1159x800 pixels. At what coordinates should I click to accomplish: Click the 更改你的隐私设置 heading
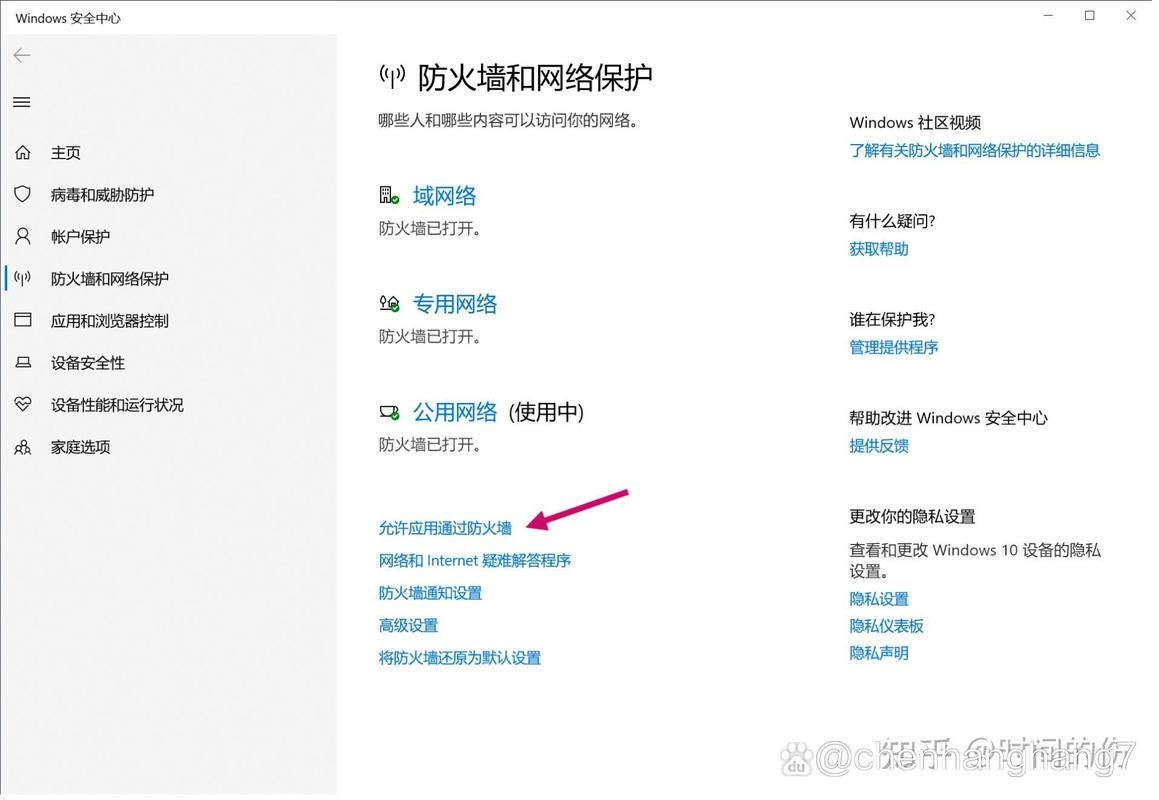point(912,516)
